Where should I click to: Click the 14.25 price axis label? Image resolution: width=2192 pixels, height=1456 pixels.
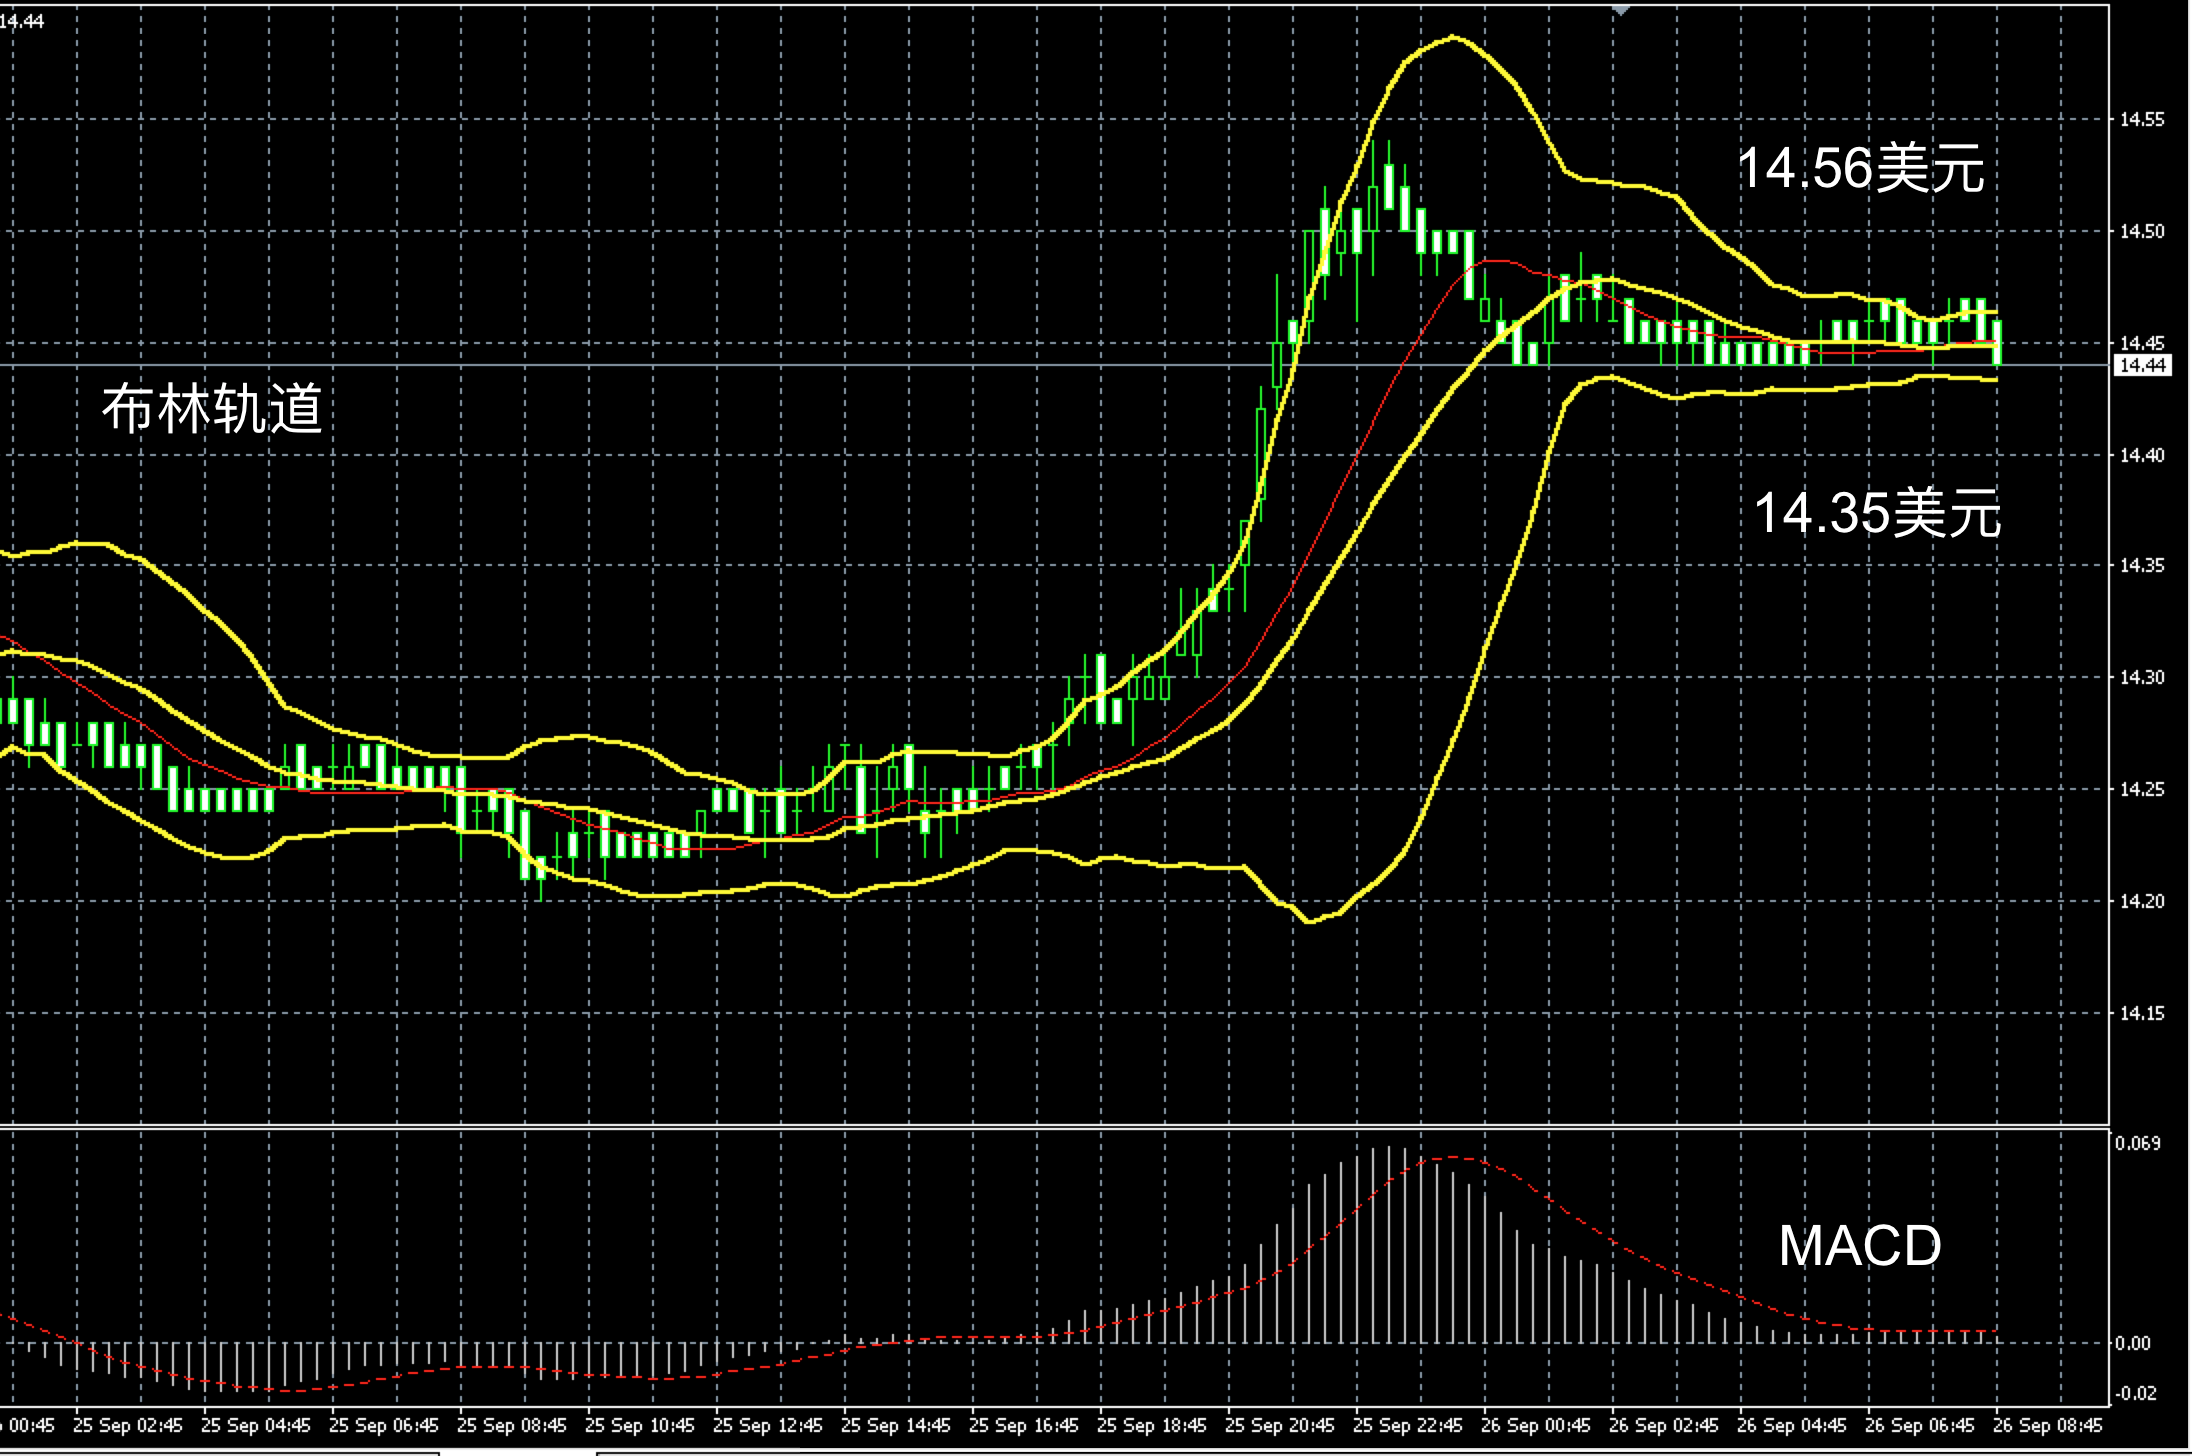2142,790
